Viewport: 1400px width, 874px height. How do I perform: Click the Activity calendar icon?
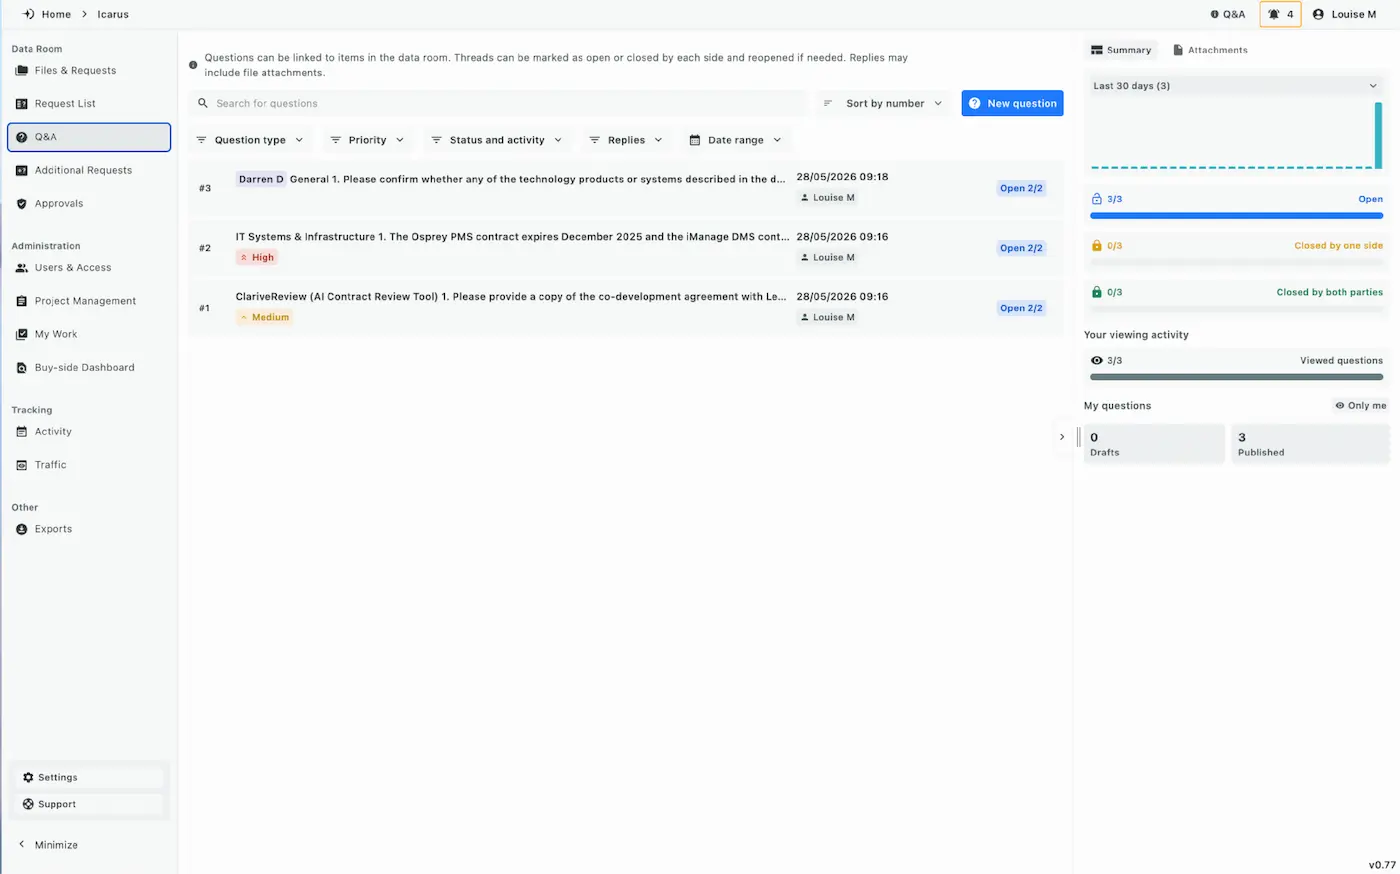coord(22,432)
